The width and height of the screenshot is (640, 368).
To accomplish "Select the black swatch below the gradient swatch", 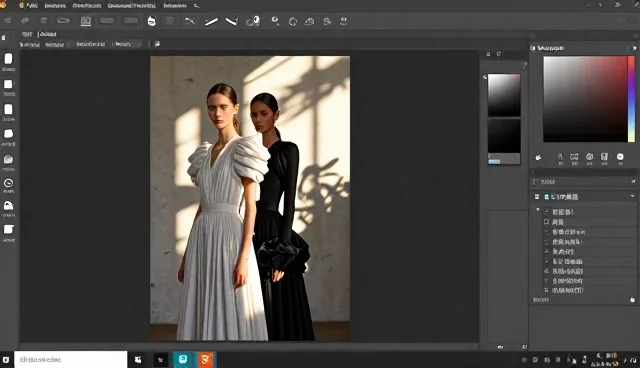I will [504, 136].
